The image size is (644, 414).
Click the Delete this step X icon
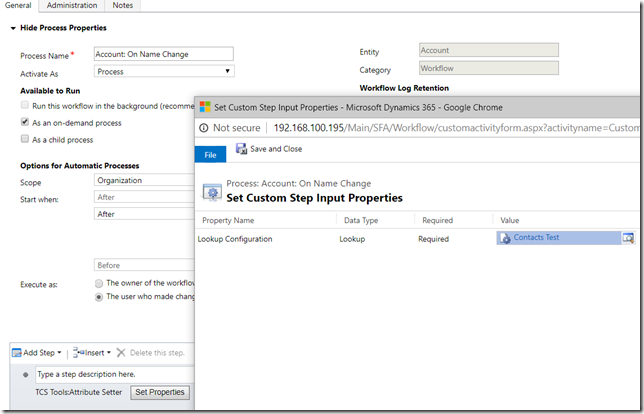[x=121, y=352]
